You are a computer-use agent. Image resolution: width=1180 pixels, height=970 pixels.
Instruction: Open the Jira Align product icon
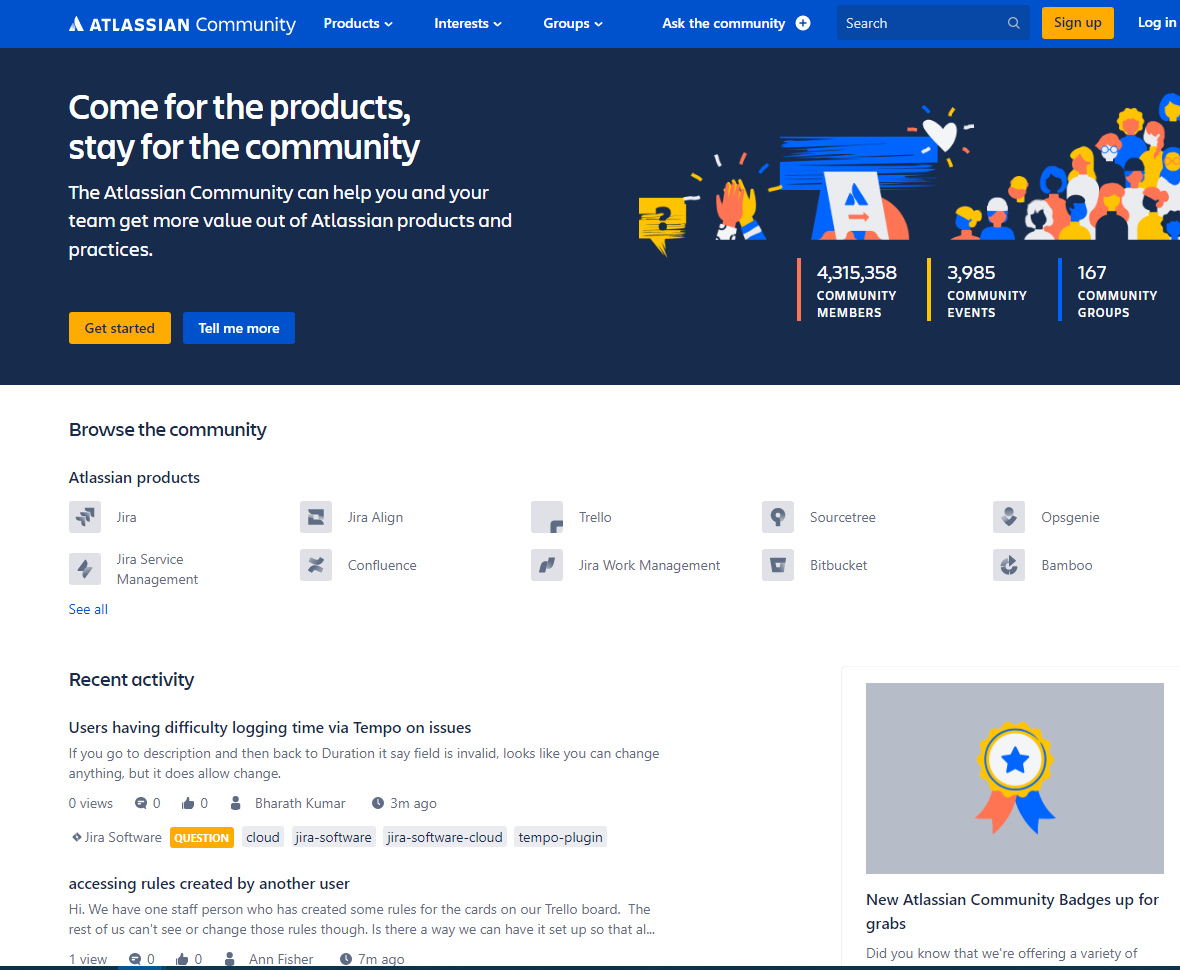[x=316, y=517]
